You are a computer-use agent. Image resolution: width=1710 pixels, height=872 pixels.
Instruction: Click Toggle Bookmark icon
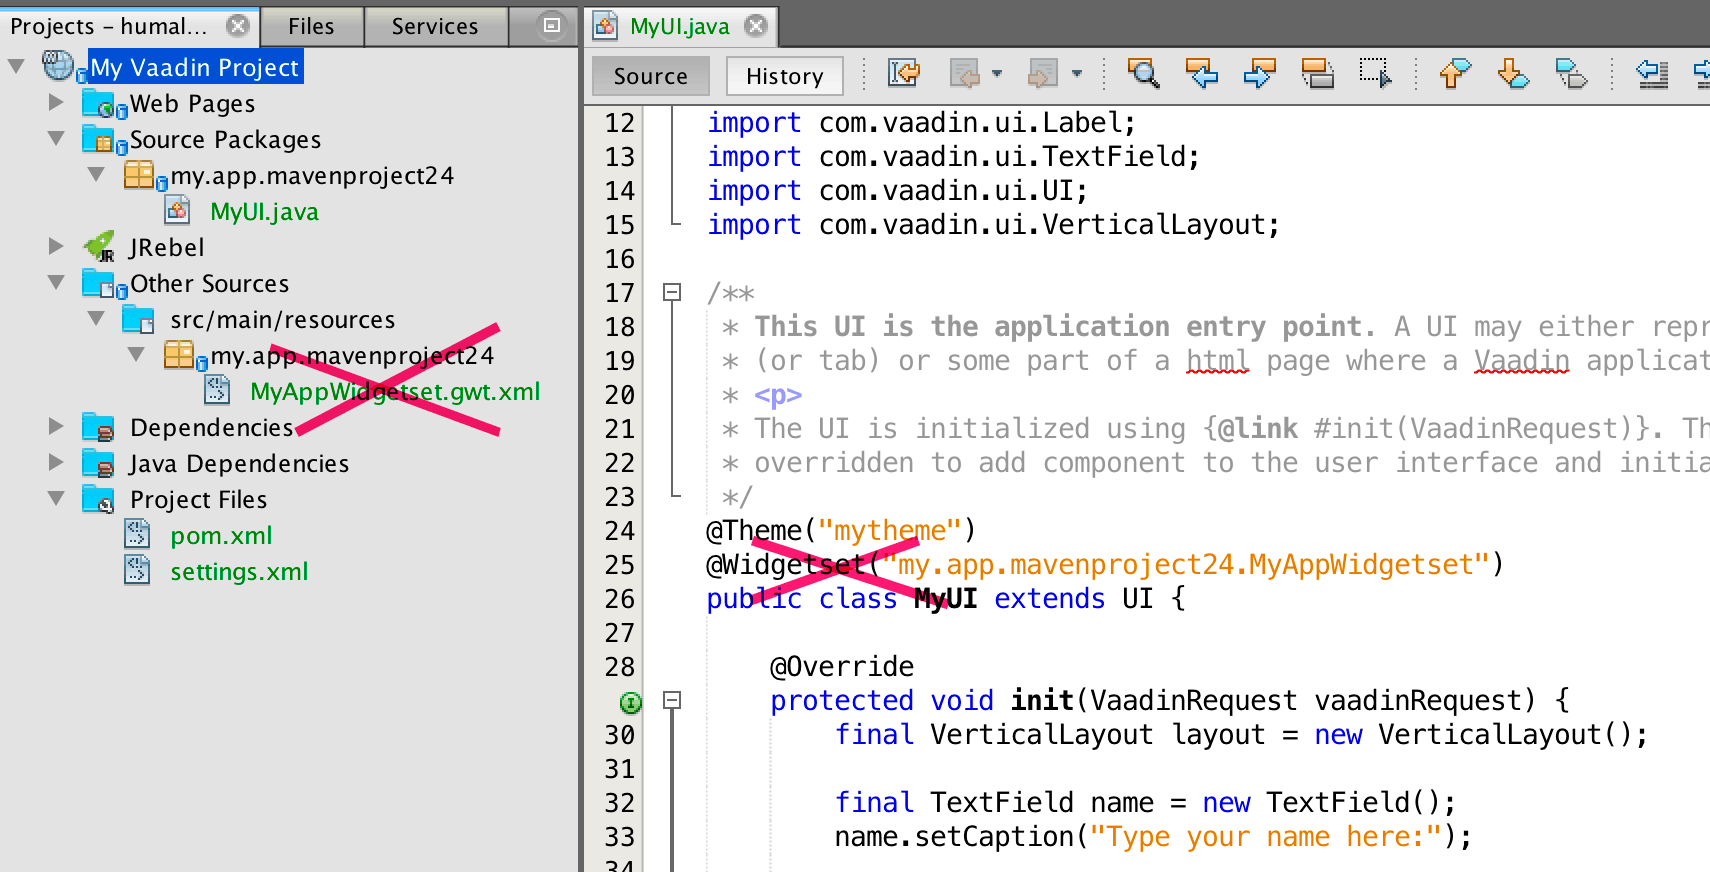[1571, 74]
